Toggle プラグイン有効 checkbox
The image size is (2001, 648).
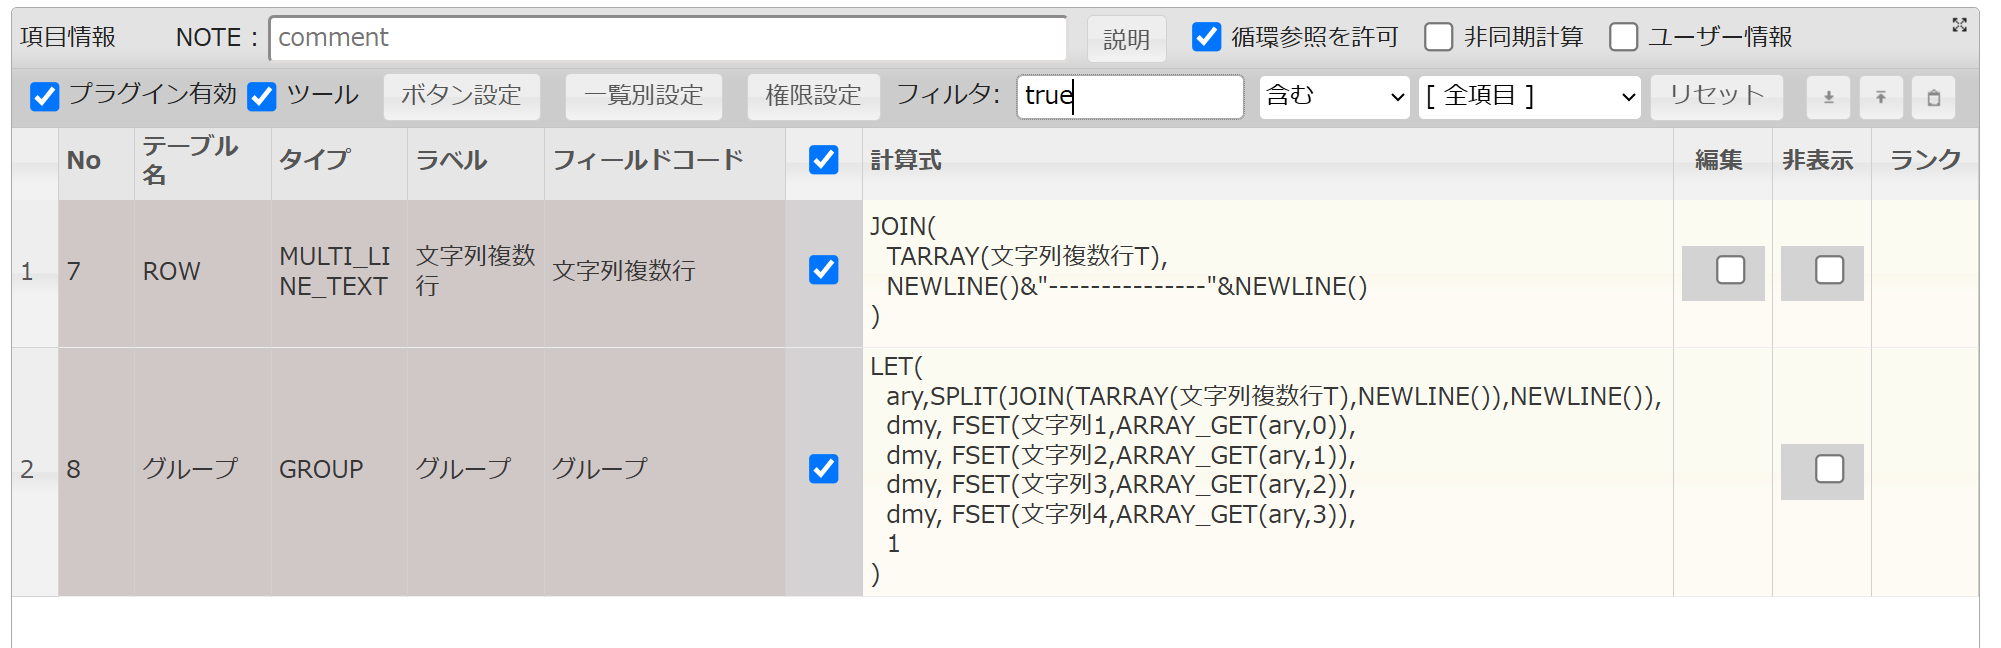[45, 96]
